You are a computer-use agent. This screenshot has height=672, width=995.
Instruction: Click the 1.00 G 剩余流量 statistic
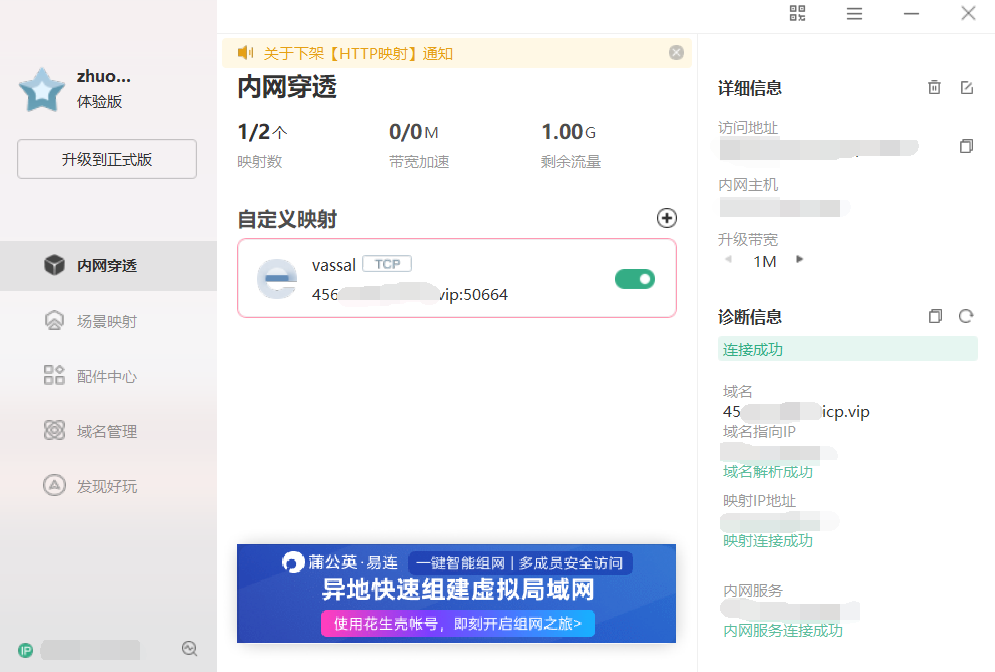coord(570,145)
